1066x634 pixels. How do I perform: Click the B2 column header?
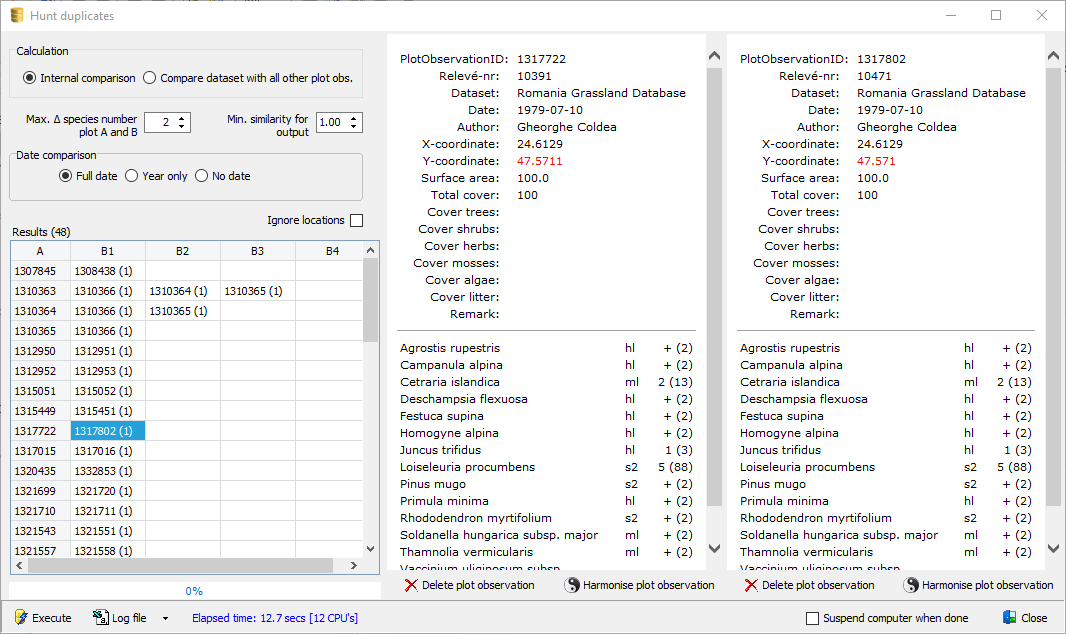point(182,251)
